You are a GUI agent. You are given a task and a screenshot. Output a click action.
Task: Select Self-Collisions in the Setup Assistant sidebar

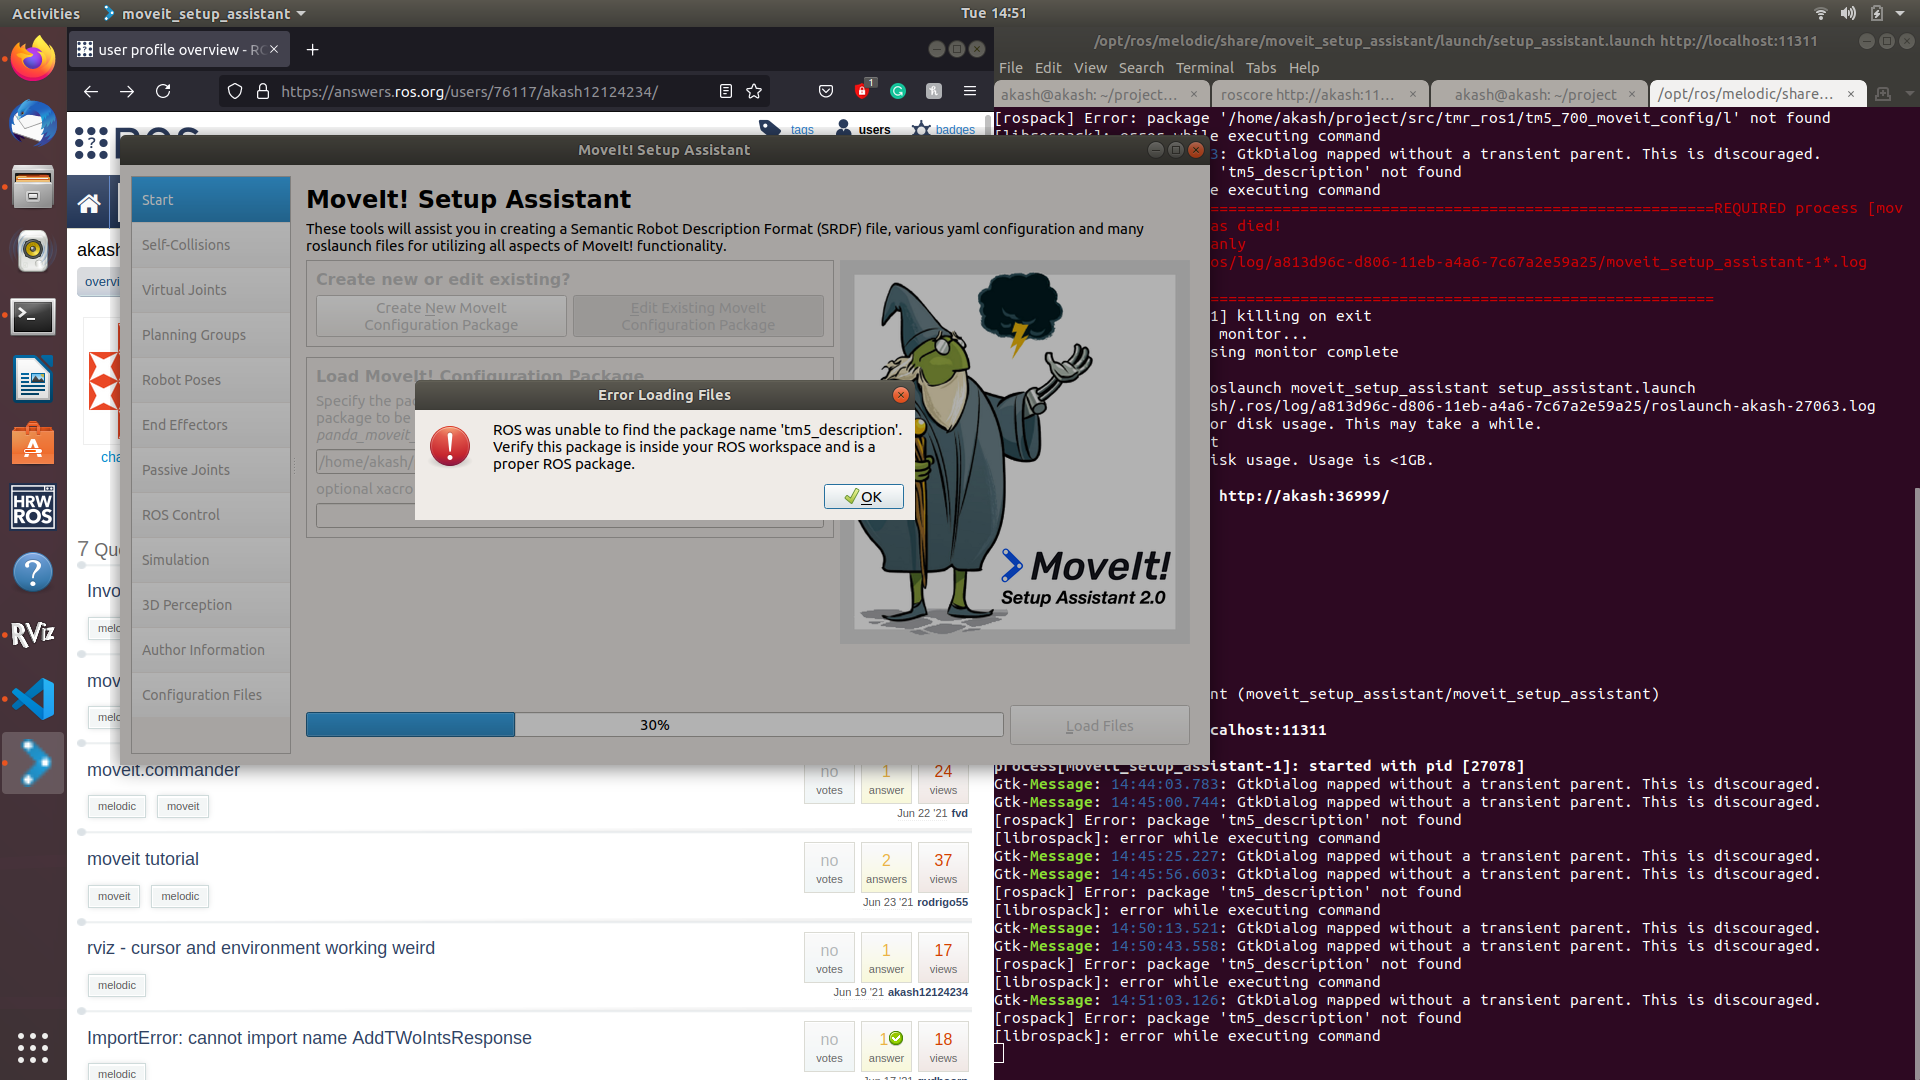[211, 245]
